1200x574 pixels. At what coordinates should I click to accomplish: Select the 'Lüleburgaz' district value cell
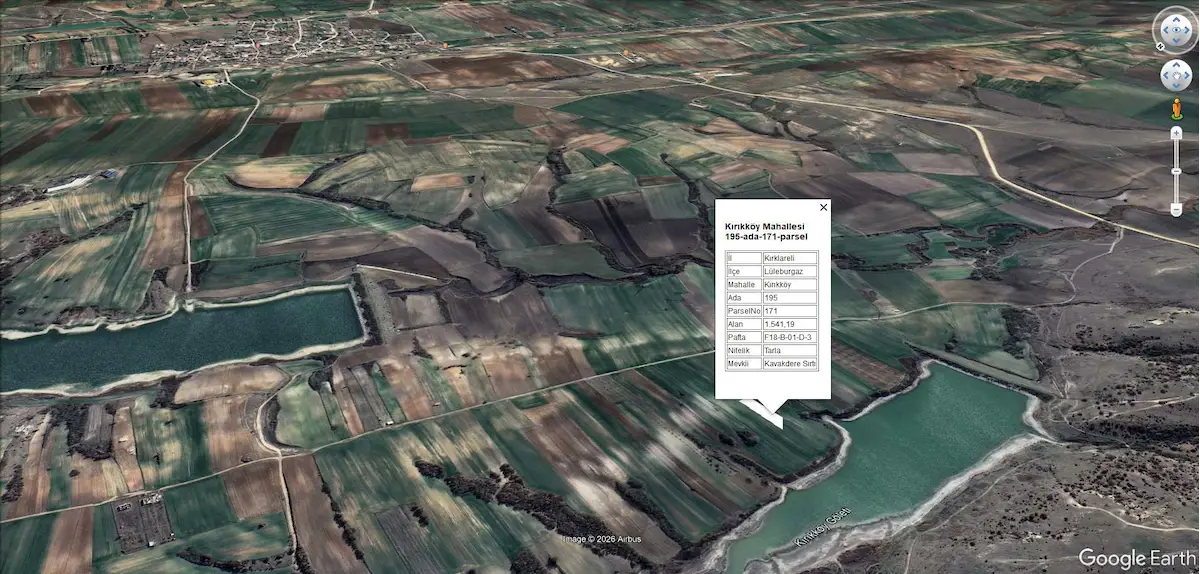click(790, 271)
